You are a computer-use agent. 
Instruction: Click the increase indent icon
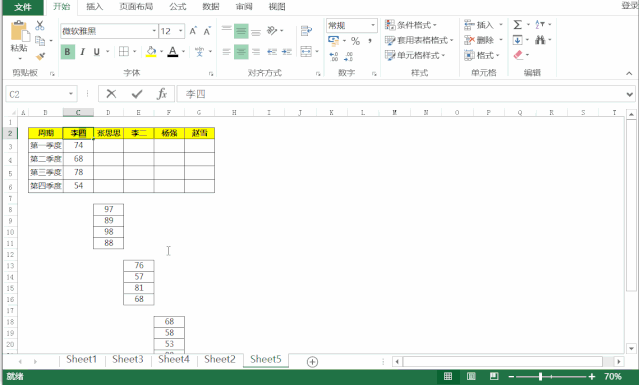[287, 52]
